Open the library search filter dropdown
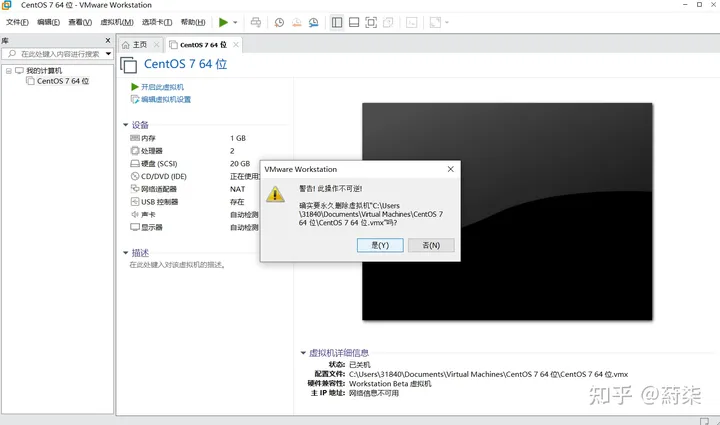Screen dimensions: 720x425 pos(108,54)
